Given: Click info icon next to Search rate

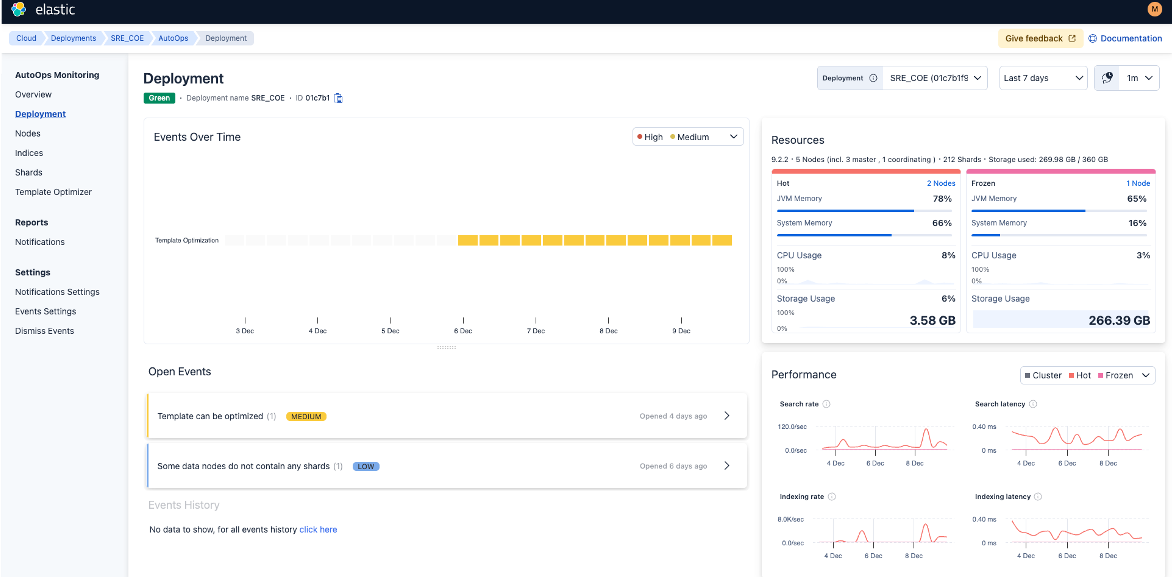Looking at the screenshot, I should [x=827, y=404].
